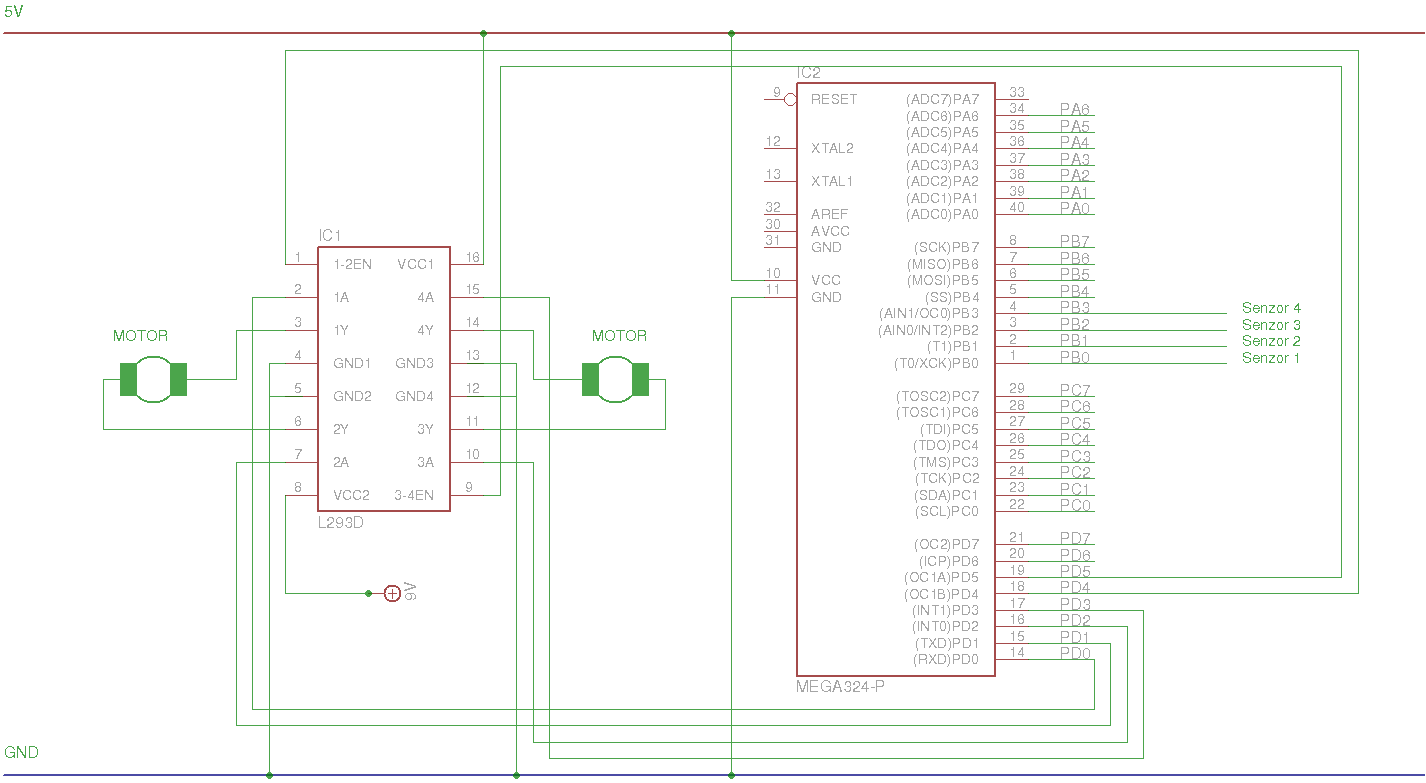This screenshot has width=1426, height=783.
Task: Click the AREF pin name
Action: point(829,214)
